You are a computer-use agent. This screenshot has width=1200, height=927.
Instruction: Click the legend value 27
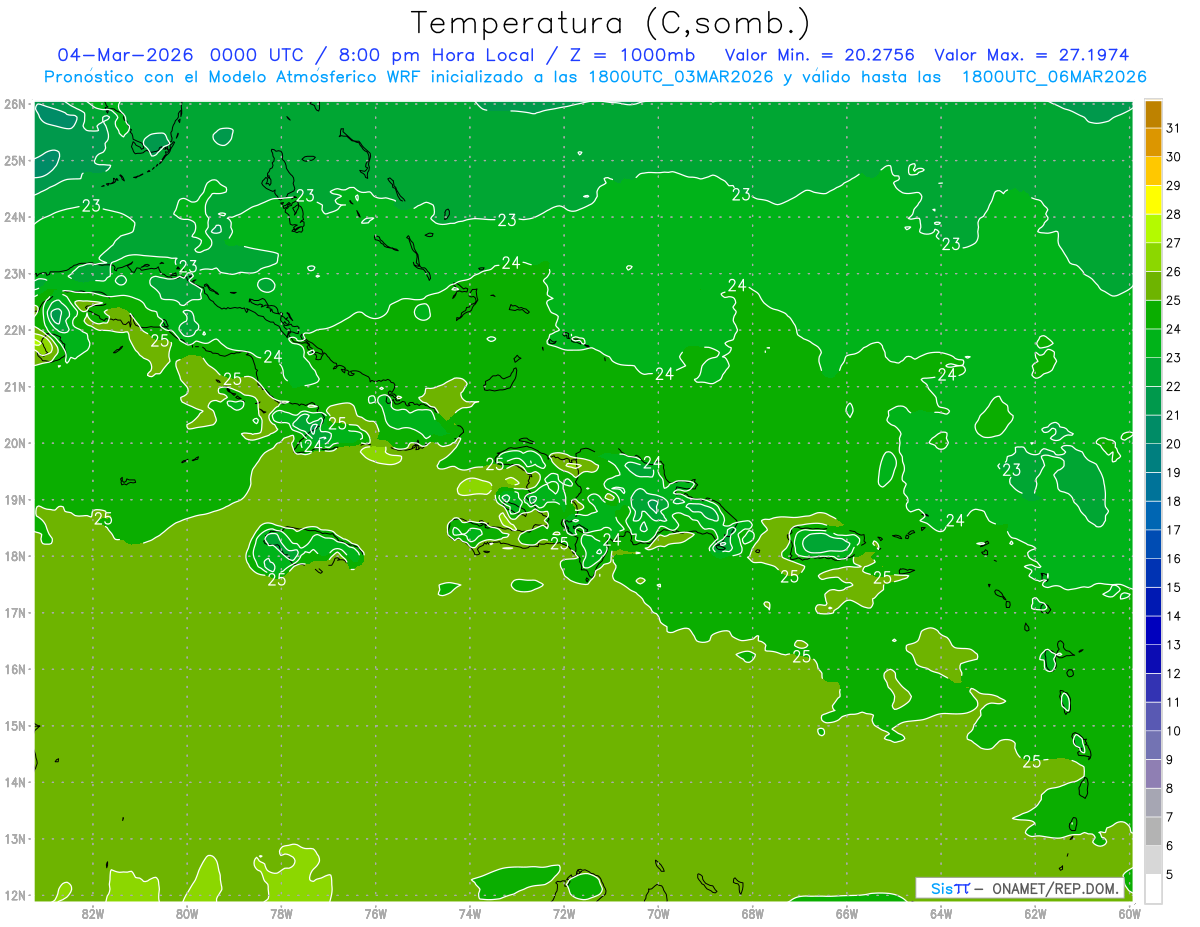[x=1173, y=243]
